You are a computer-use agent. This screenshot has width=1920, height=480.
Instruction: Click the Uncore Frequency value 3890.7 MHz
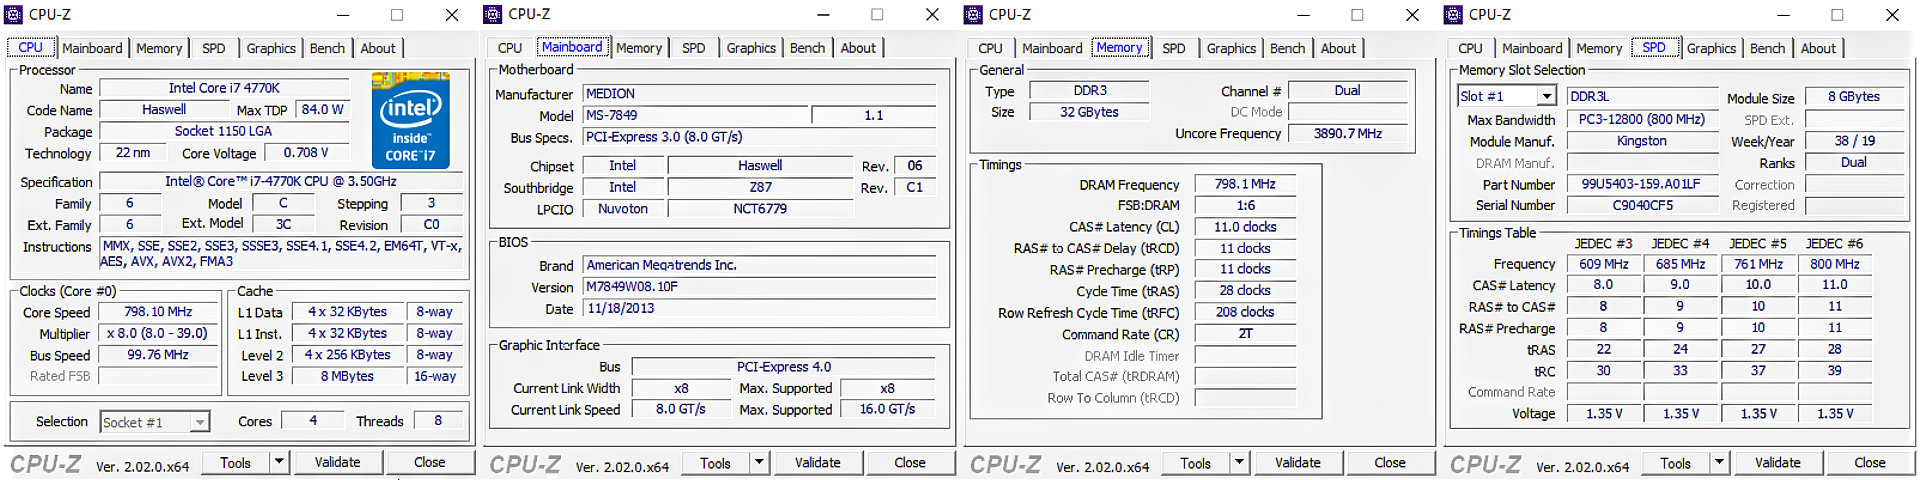pos(1347,133)
